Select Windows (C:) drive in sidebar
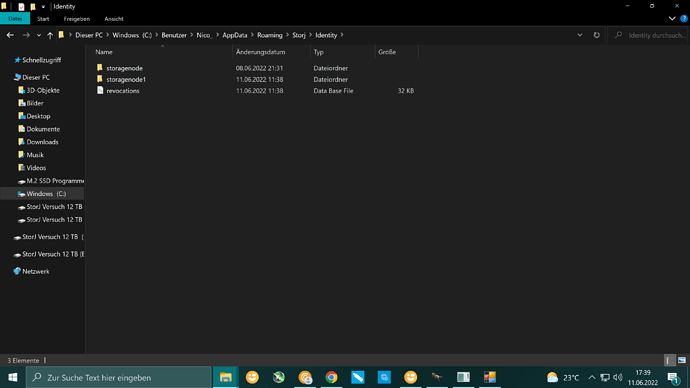Screen dimensions: 690x388 coord(42,194)
